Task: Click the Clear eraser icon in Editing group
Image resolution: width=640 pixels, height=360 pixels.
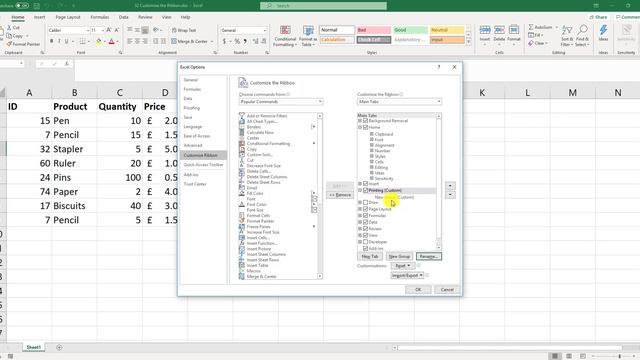Action: pyautogui.click(x=531, y=43)
